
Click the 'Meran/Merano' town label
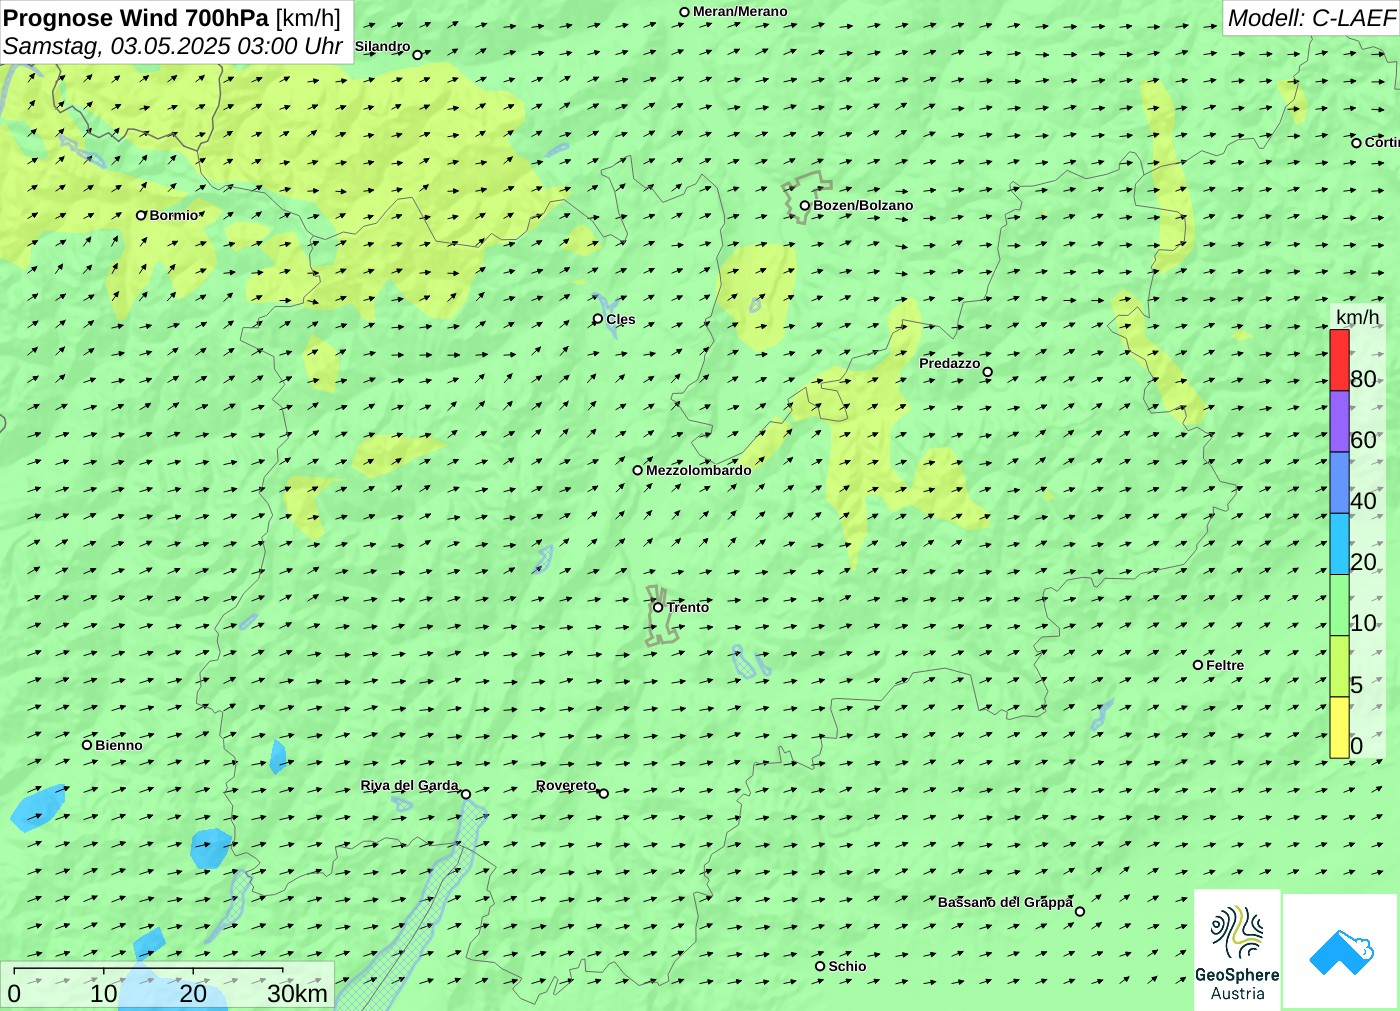click(740, 11)
